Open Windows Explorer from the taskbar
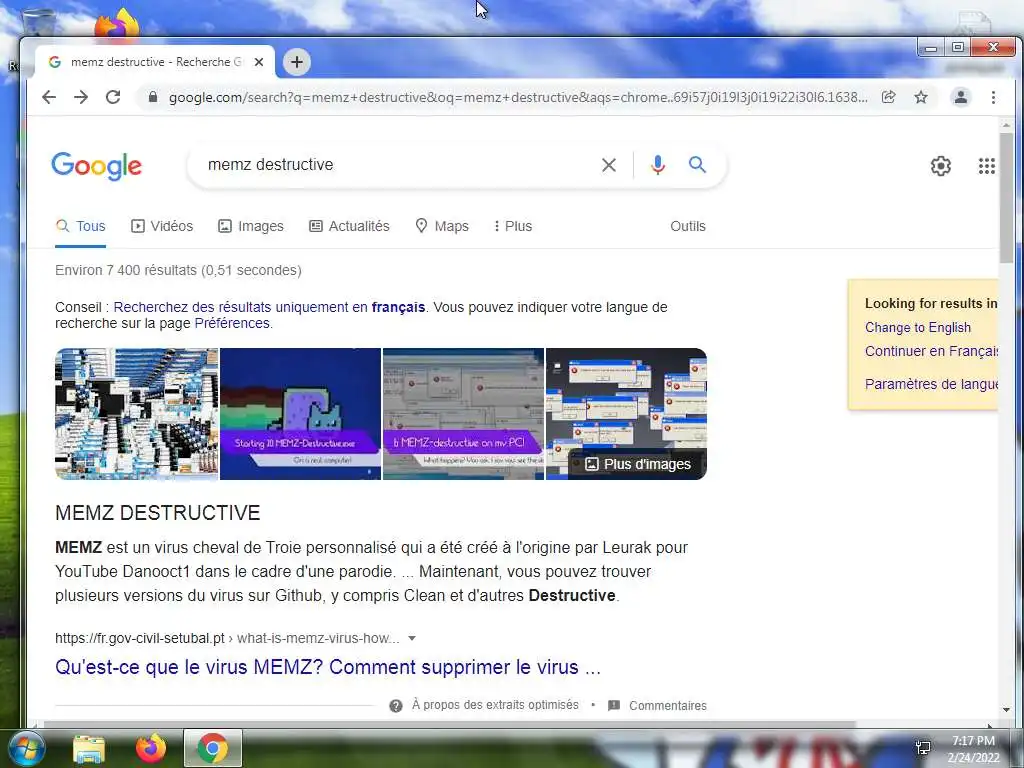 click(x=89, y=749)
